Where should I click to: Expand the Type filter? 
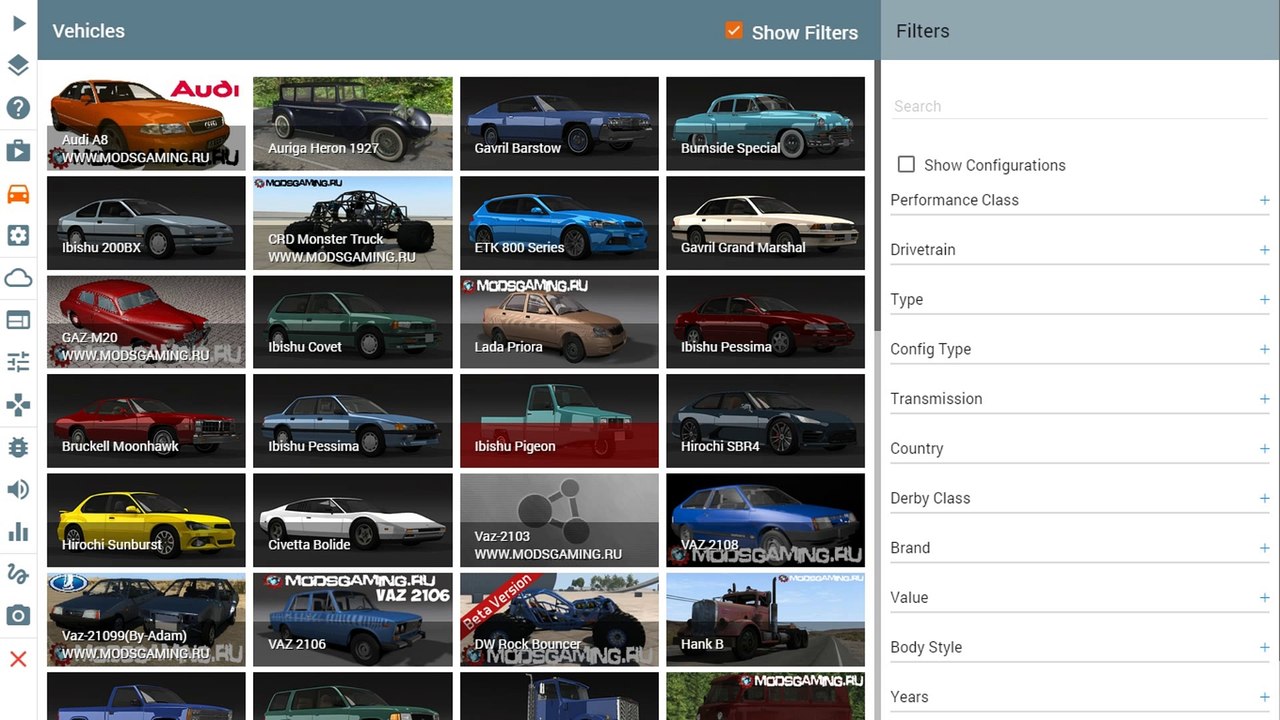click(x=1080, y=299)
